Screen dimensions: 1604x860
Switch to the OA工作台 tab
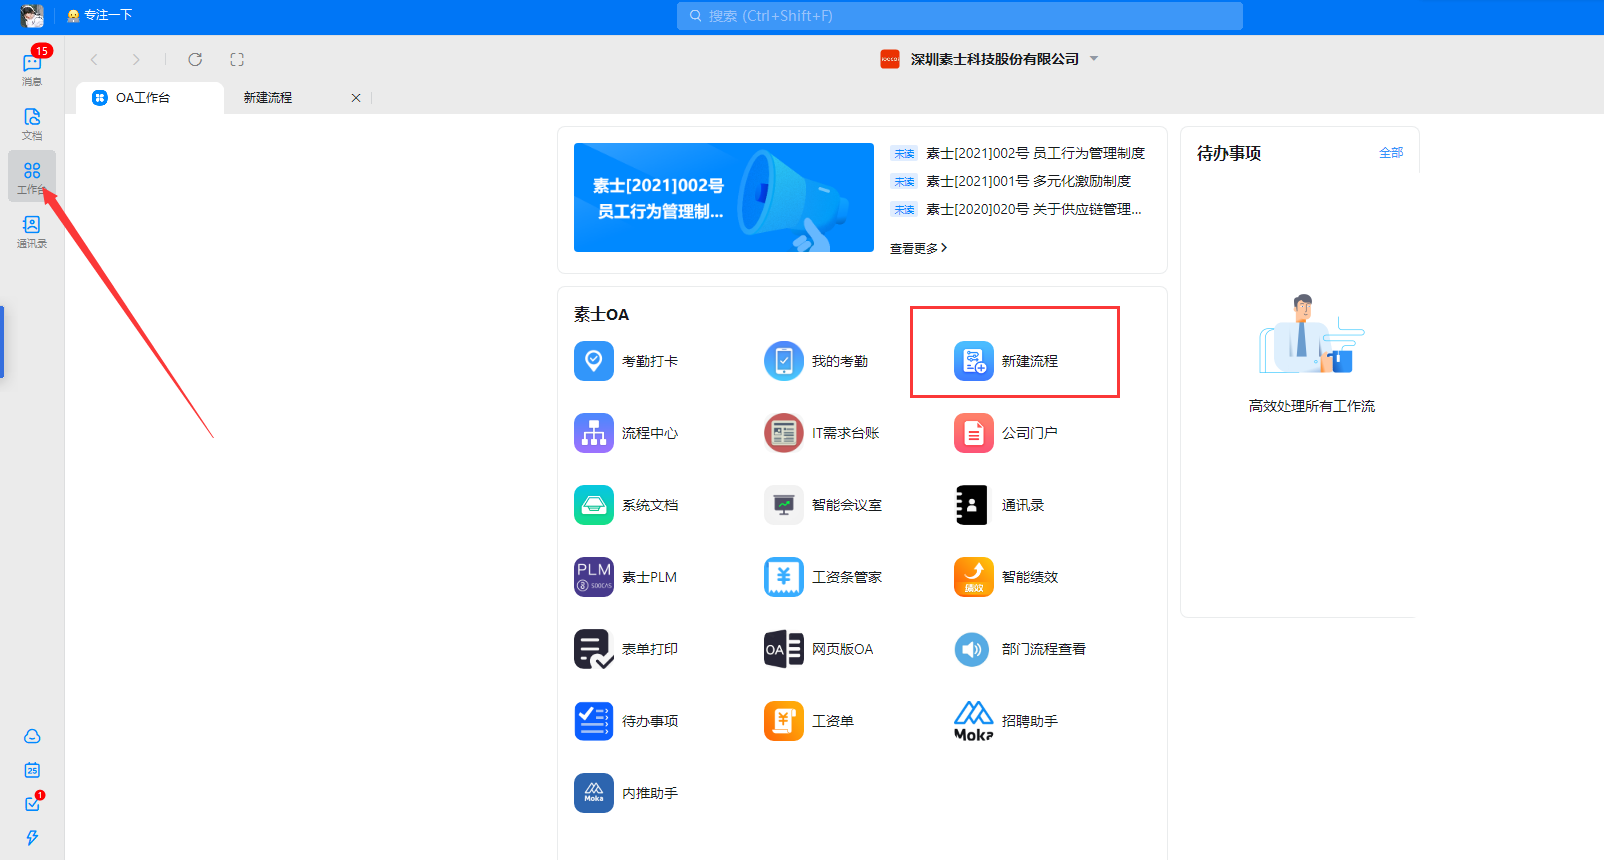coord(150,98)
